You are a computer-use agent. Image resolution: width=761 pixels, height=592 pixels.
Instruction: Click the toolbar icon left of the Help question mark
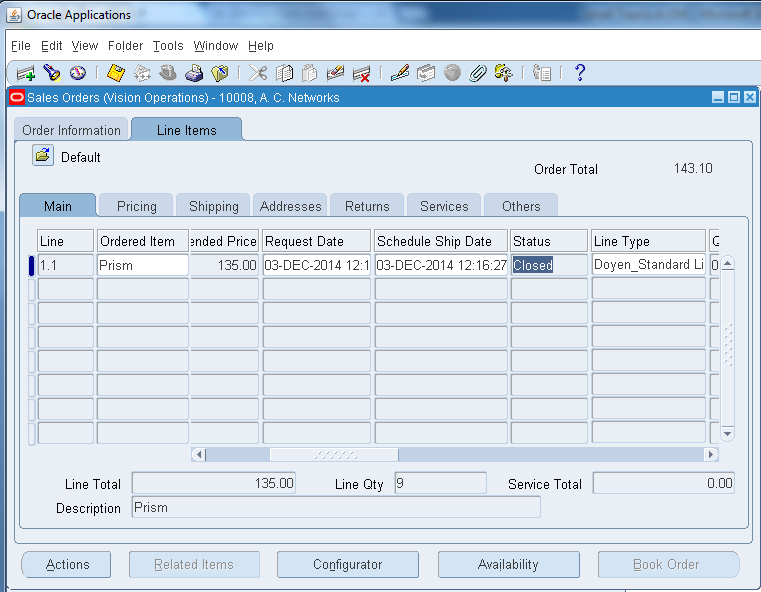(542, 73)
